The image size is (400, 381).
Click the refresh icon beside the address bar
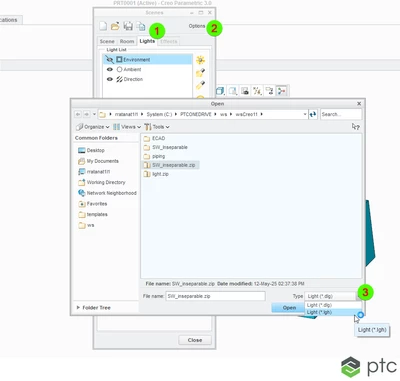(x=313, y=114)
